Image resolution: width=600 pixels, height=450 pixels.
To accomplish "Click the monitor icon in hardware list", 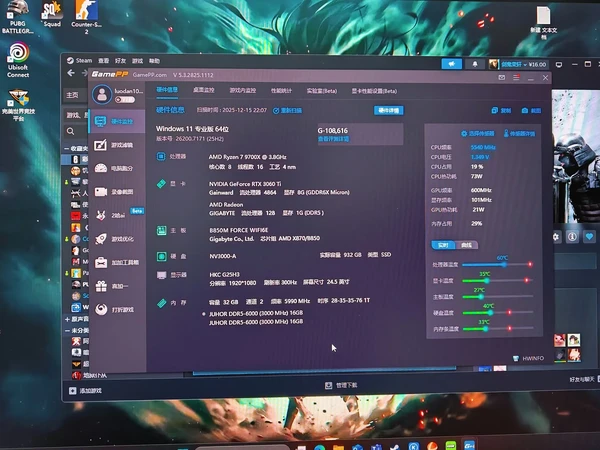I will coord(161,275).
